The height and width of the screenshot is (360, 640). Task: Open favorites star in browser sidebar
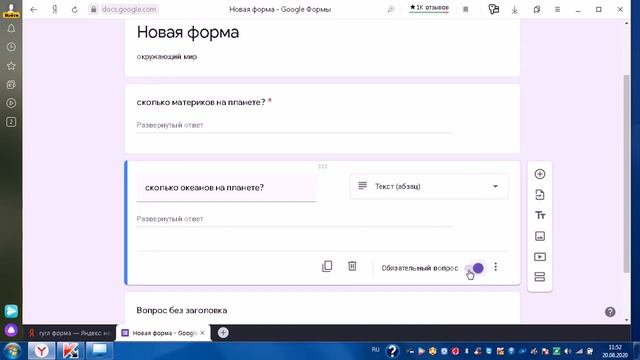point(11,66)
